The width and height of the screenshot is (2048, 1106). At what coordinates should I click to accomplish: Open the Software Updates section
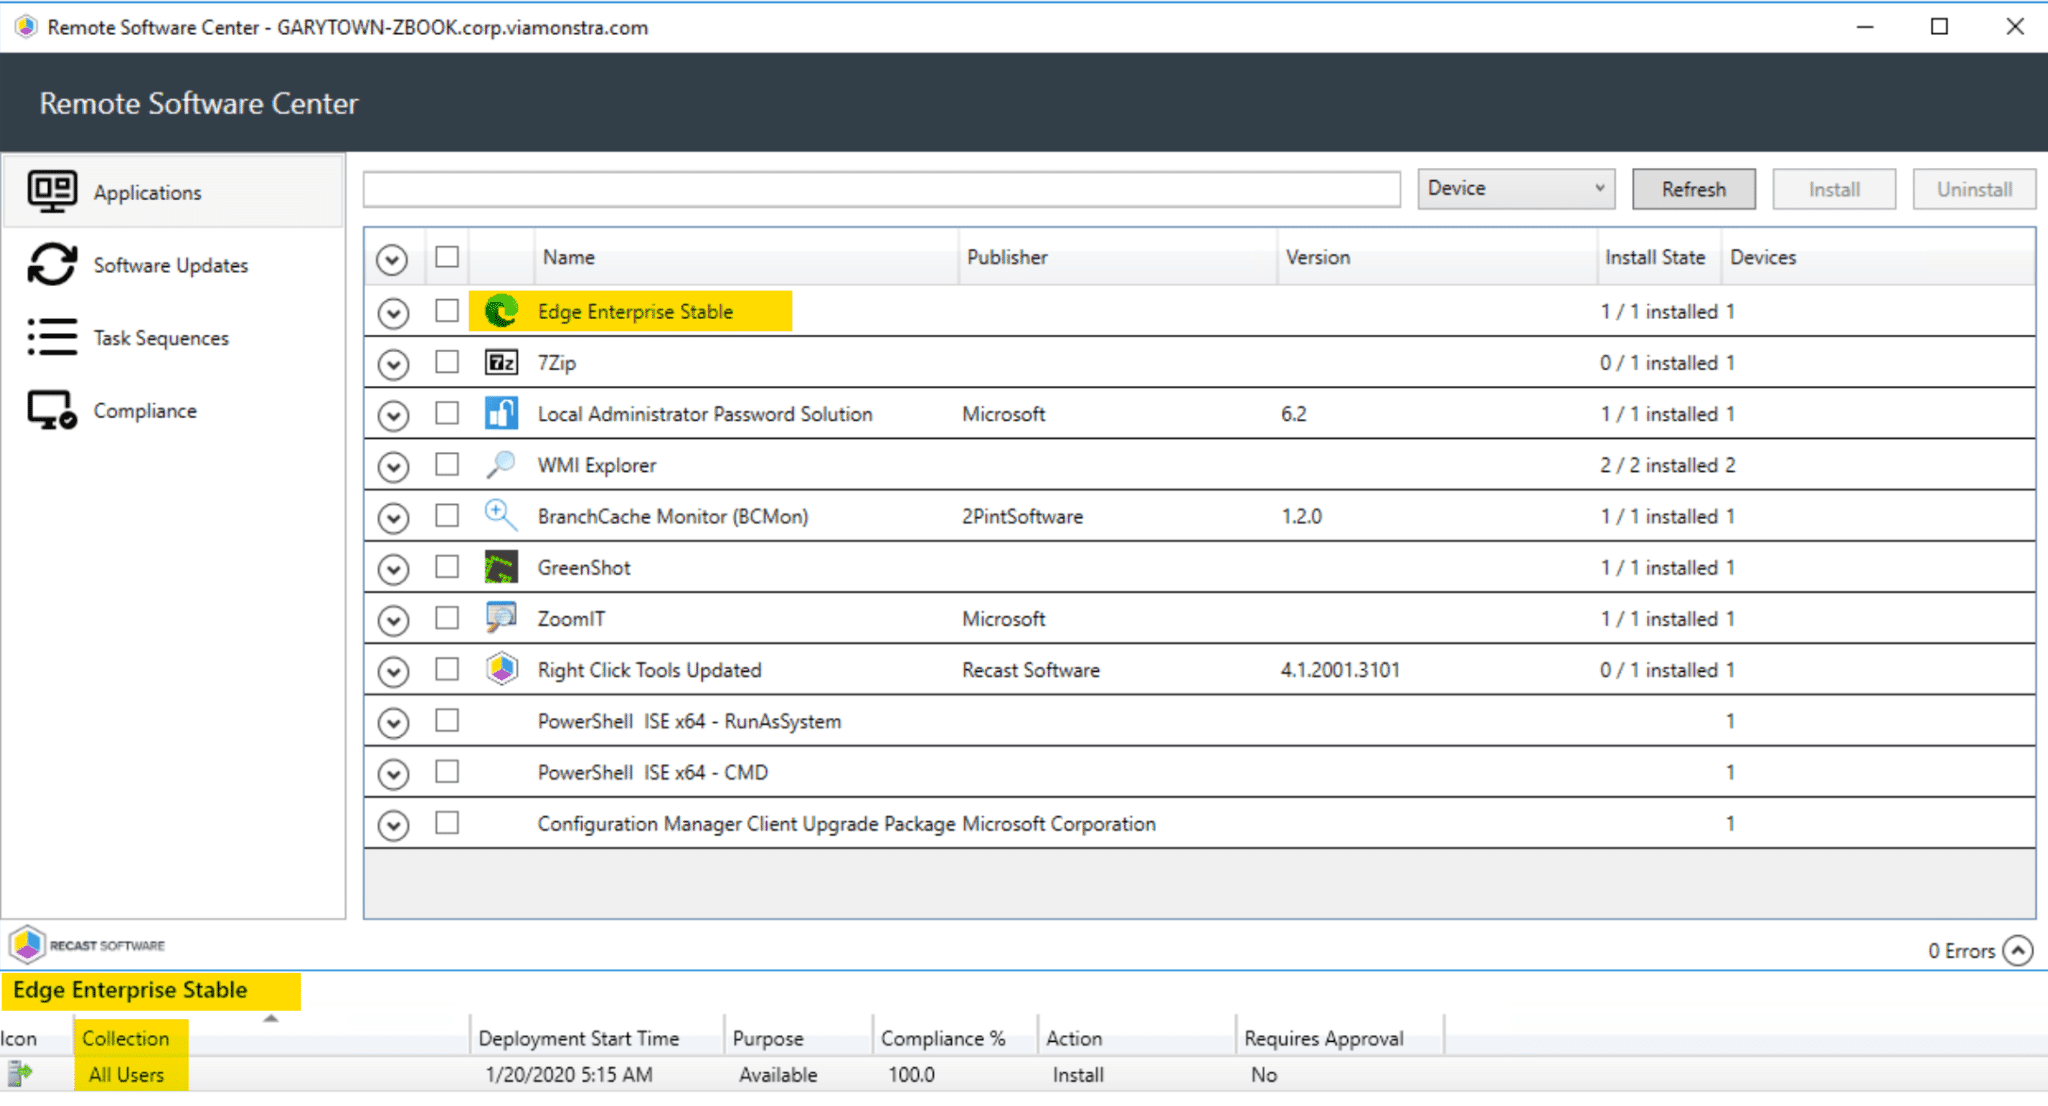coord(170,266)
